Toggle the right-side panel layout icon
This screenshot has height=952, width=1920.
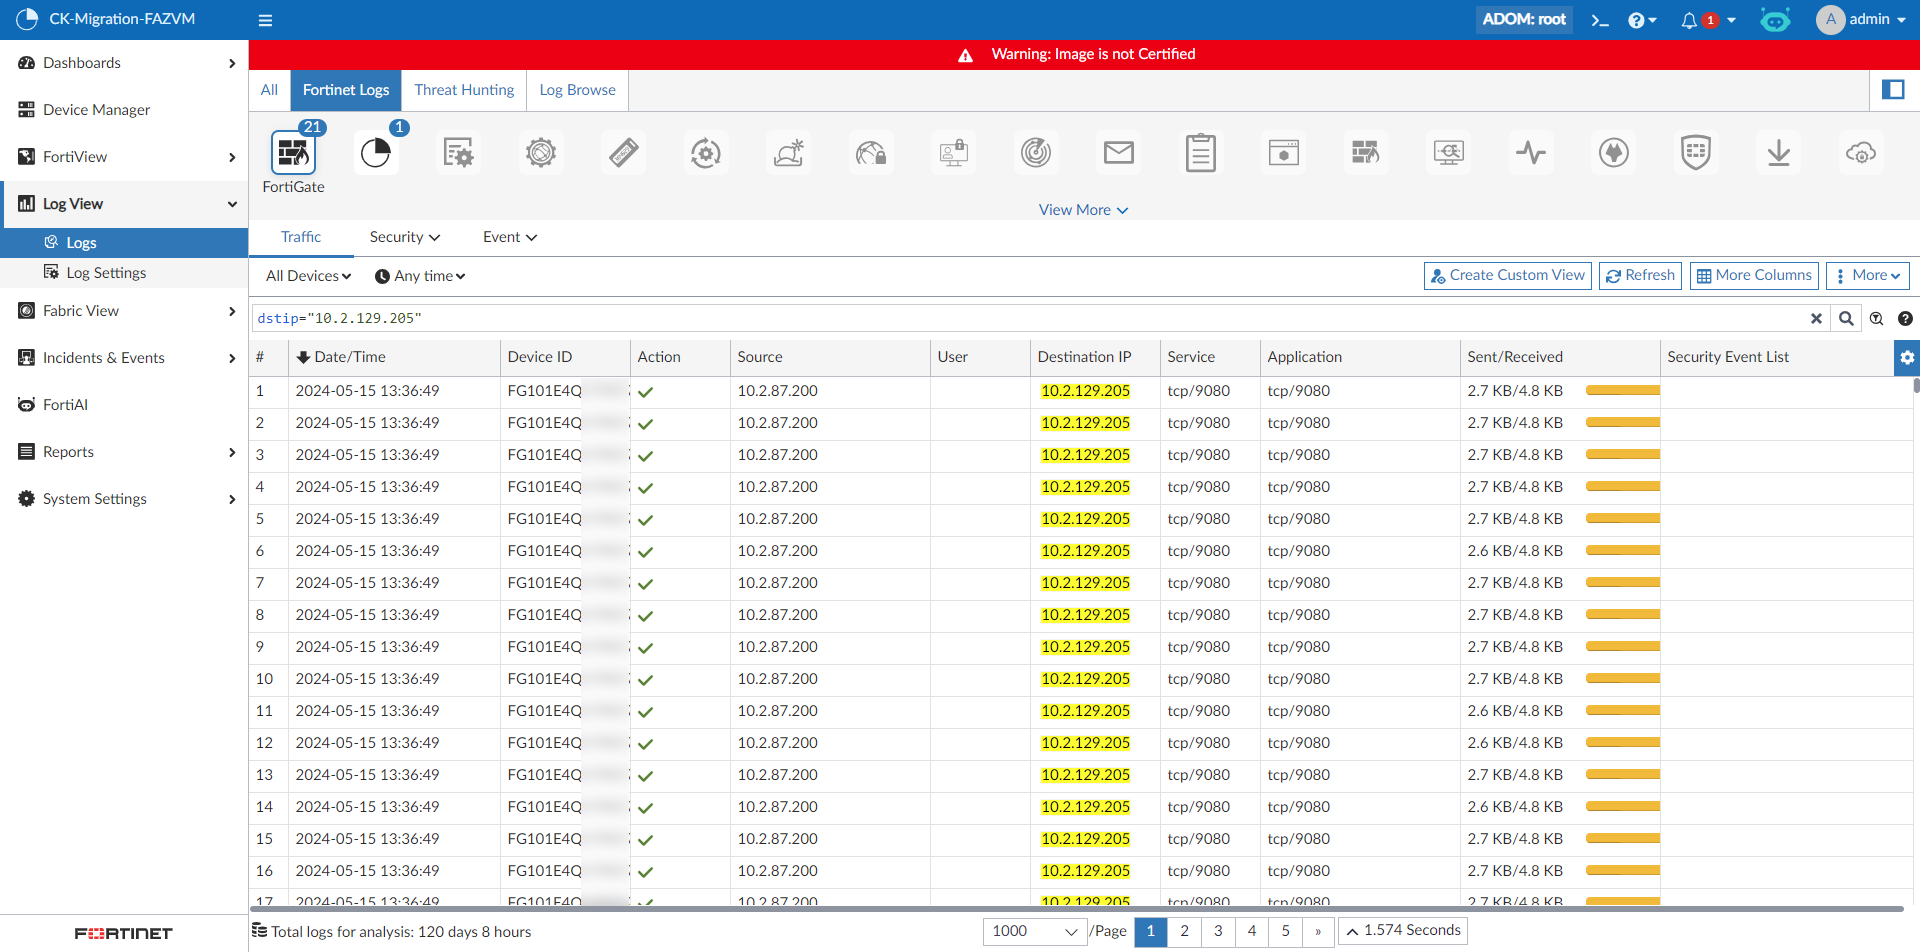click(1895, 90)
